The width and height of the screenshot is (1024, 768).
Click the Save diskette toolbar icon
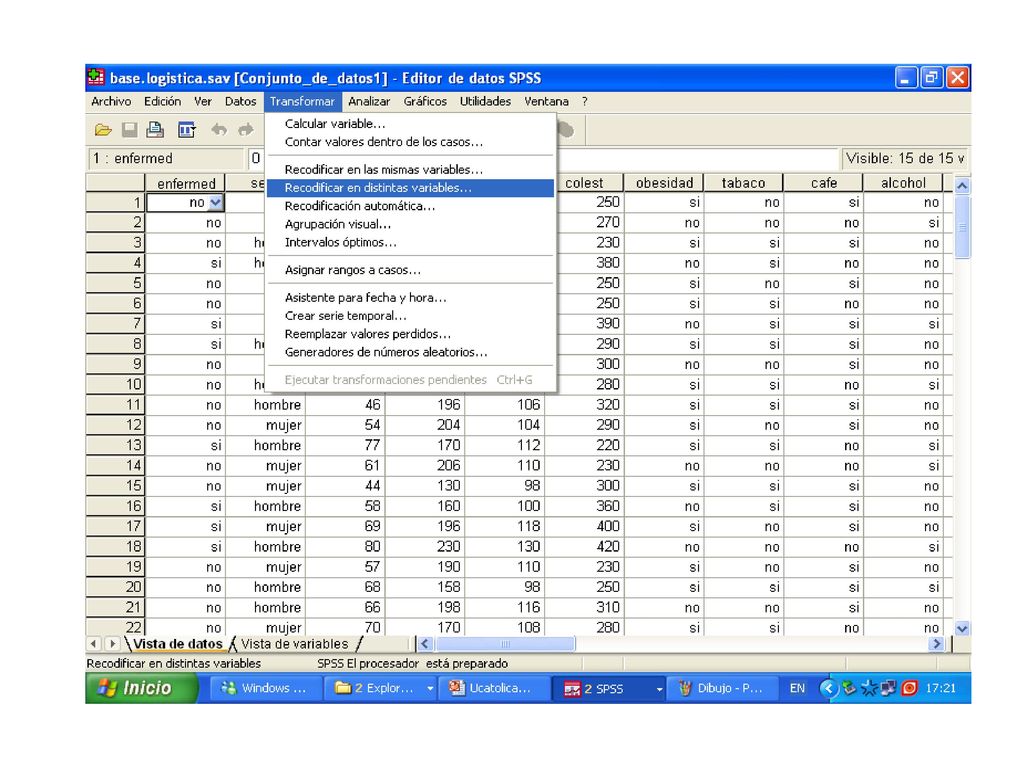[129, 130]
